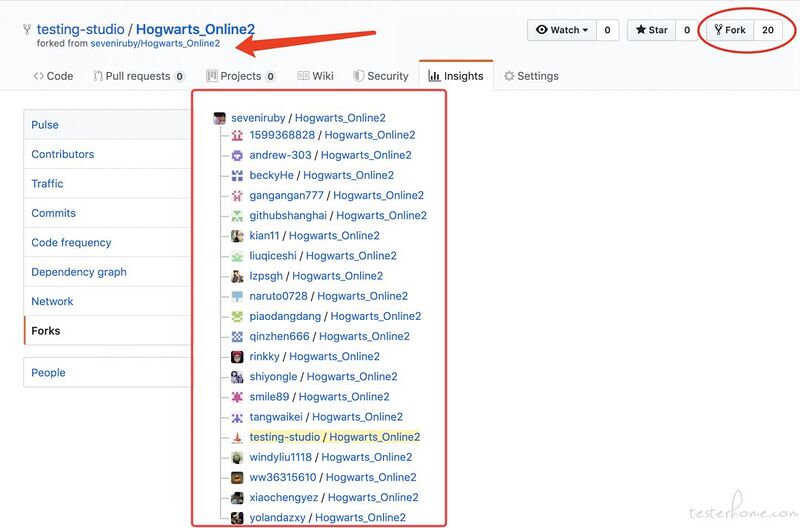Image resolution: width=800 pixels, height=528 pixels.
Task: Open andrew-303 user link
Action: click(x=280, y=155)
